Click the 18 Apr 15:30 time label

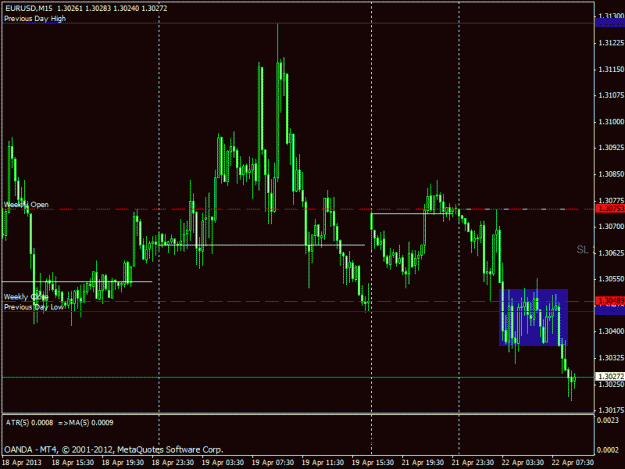point(73,463)
